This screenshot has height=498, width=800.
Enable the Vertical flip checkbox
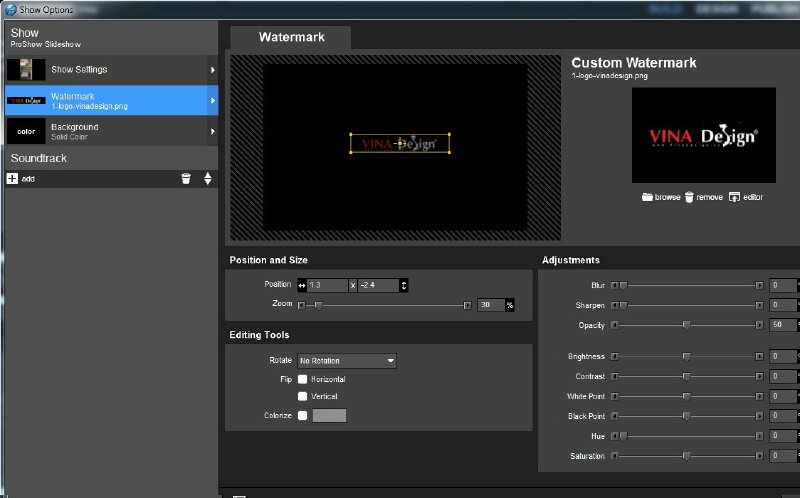click(303, 397)
